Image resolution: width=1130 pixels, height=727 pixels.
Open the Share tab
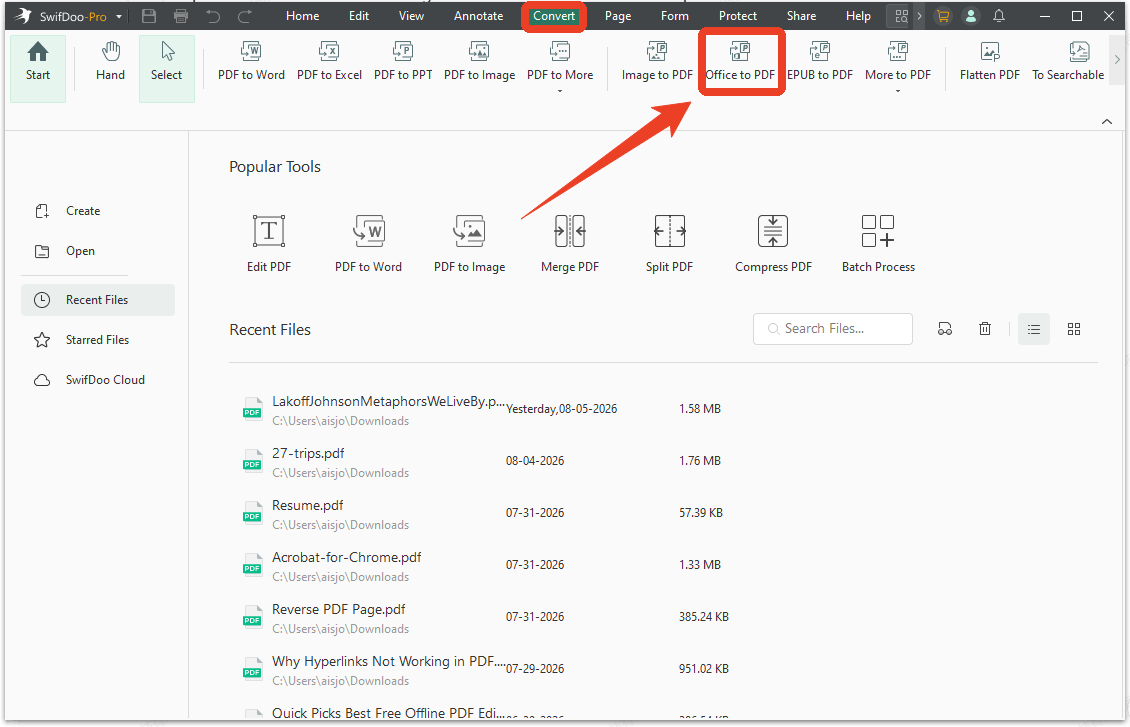pos(801,16)
